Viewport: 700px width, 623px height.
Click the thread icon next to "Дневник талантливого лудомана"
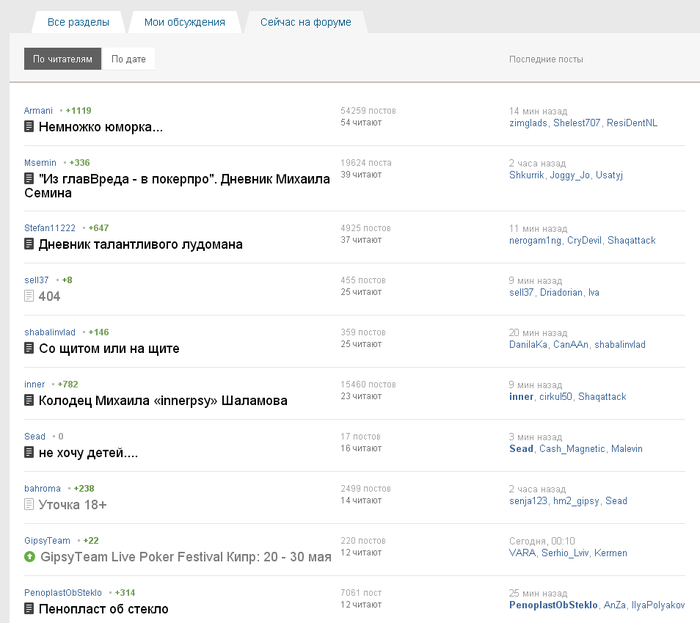(x=29, y=244)
